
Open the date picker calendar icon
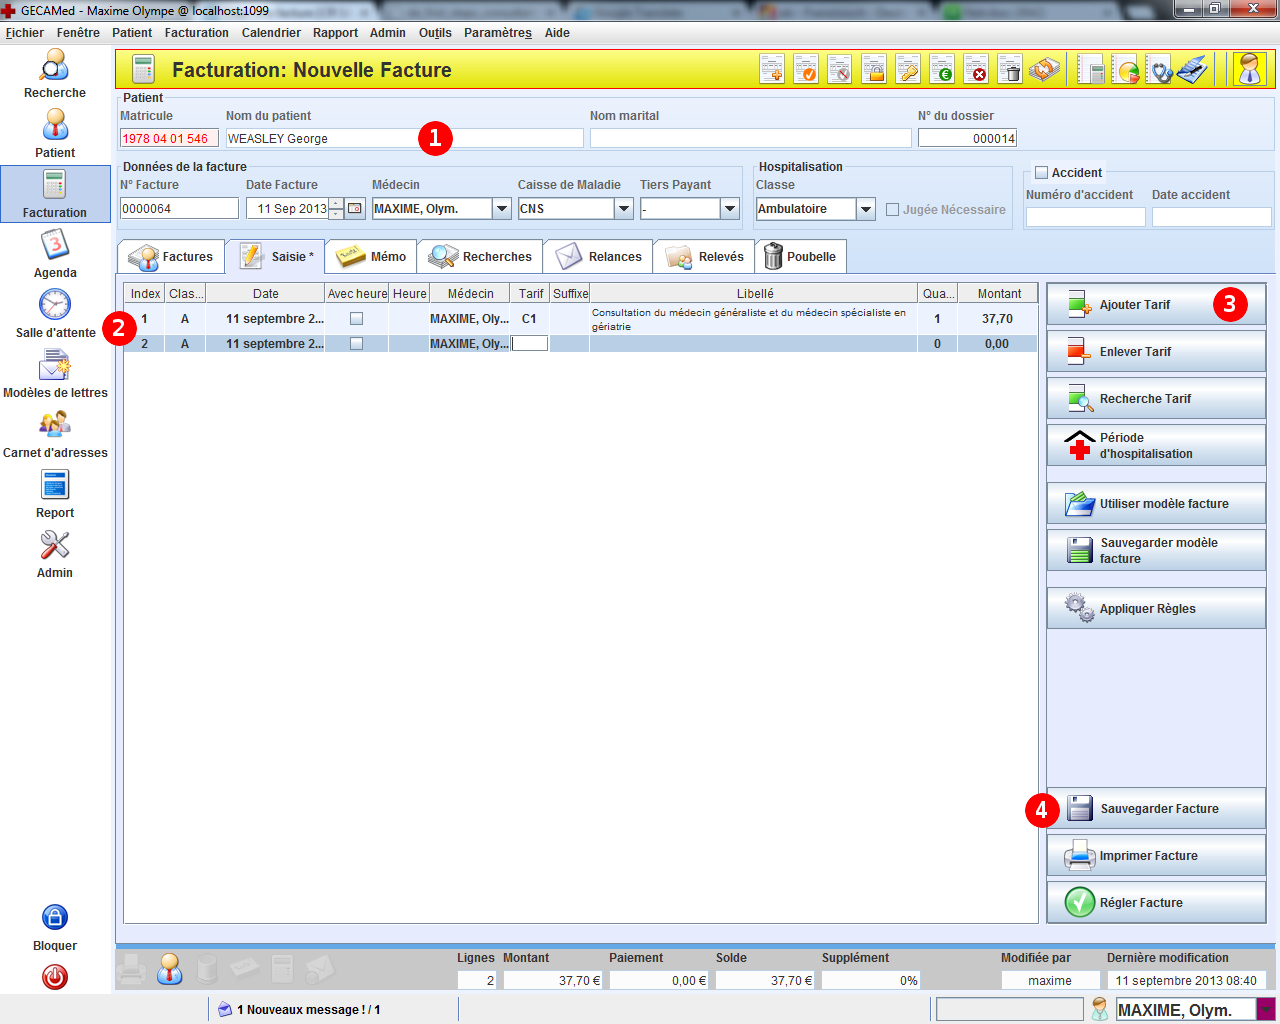[355, 209]
